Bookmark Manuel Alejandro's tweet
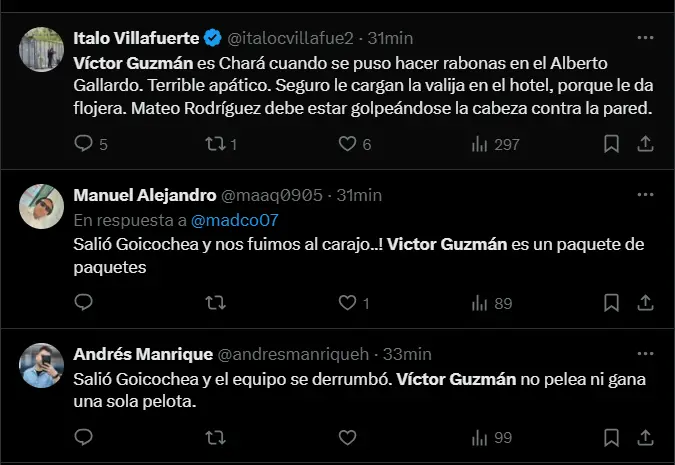 click(x=611, y=302)
